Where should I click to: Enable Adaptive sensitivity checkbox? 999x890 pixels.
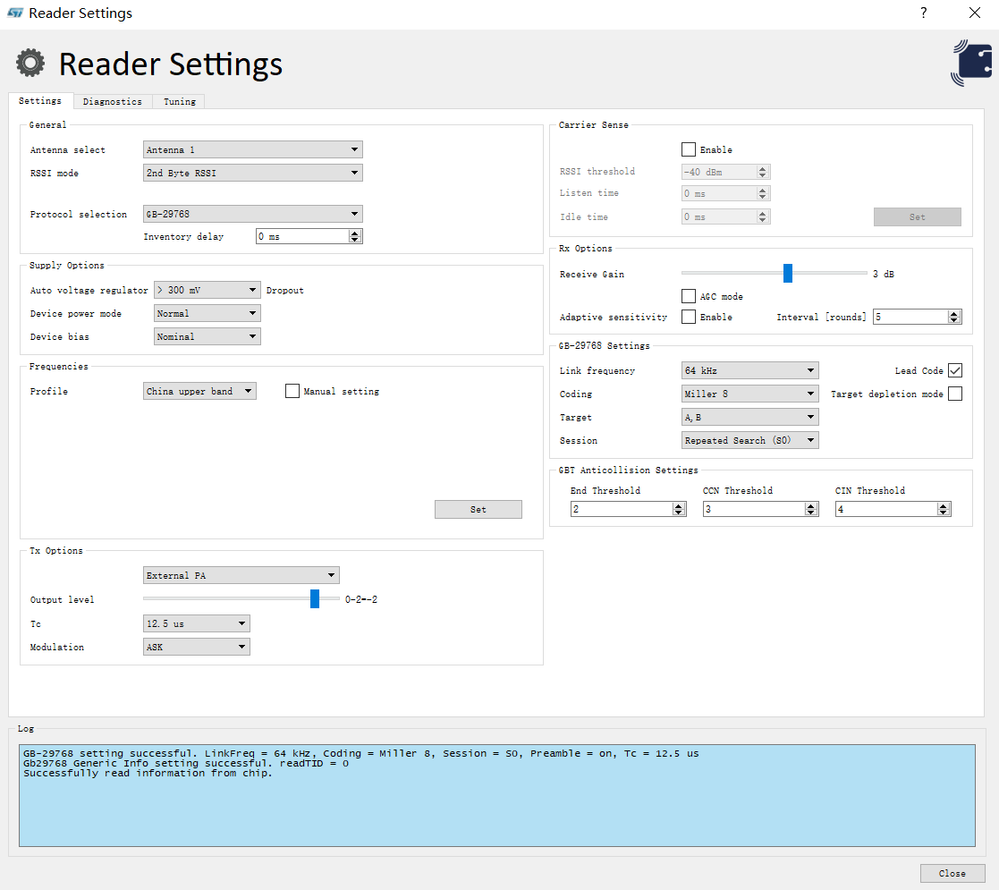click(x=688, y=317)
